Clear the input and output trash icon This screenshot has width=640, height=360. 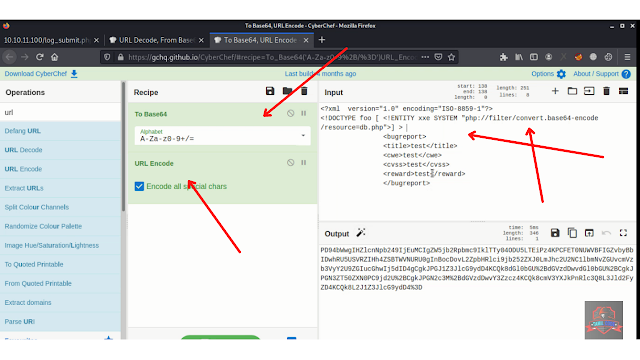click(607, 91)
